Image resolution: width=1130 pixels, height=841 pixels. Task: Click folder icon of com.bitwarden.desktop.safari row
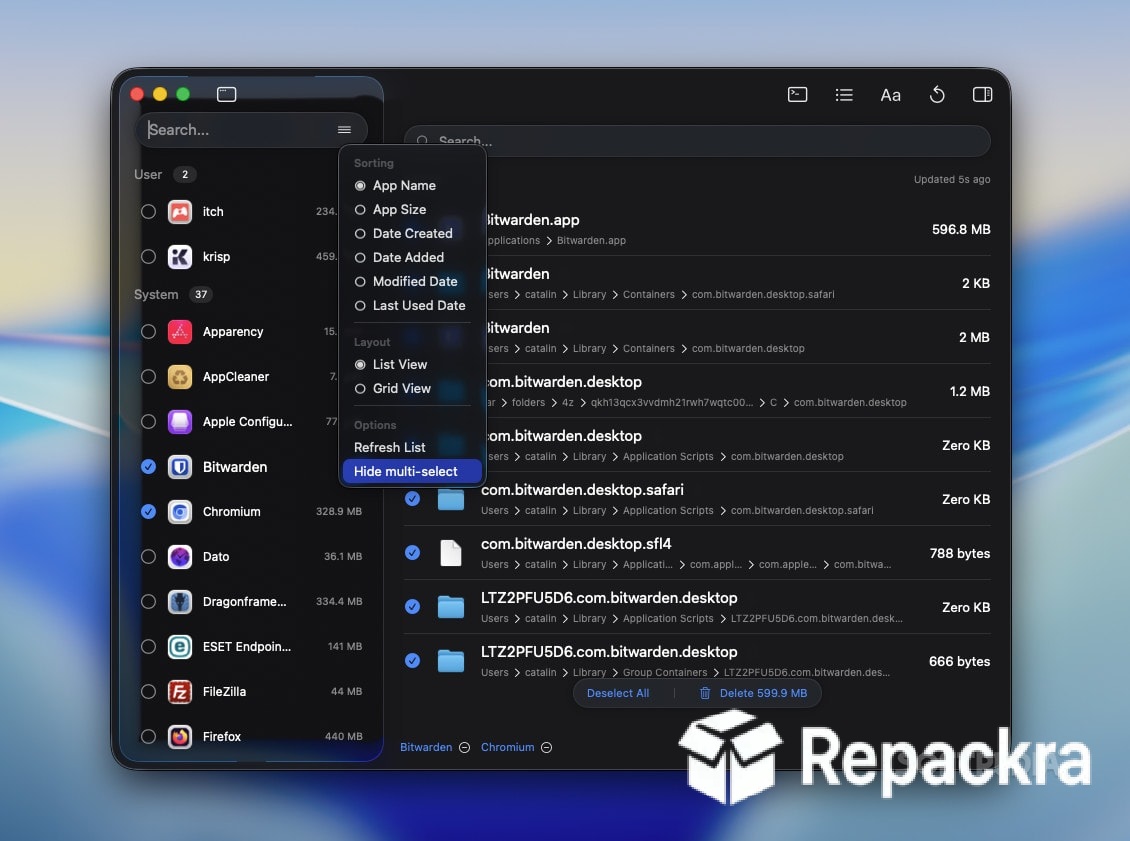(x=451, y=499)
